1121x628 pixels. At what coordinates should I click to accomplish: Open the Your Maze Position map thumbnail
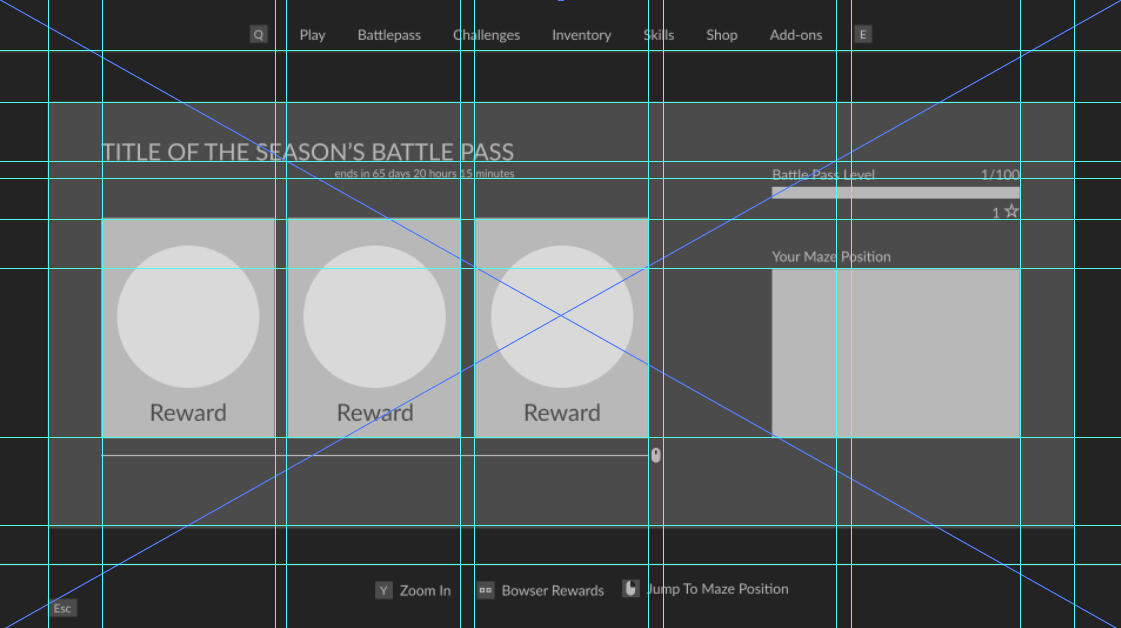pyautogui.click(x=896, y=352)
